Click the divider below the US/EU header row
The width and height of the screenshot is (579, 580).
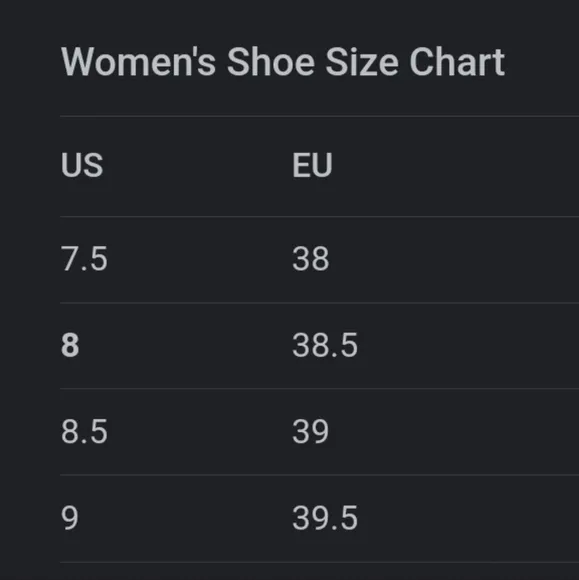(x=319, y=216)
